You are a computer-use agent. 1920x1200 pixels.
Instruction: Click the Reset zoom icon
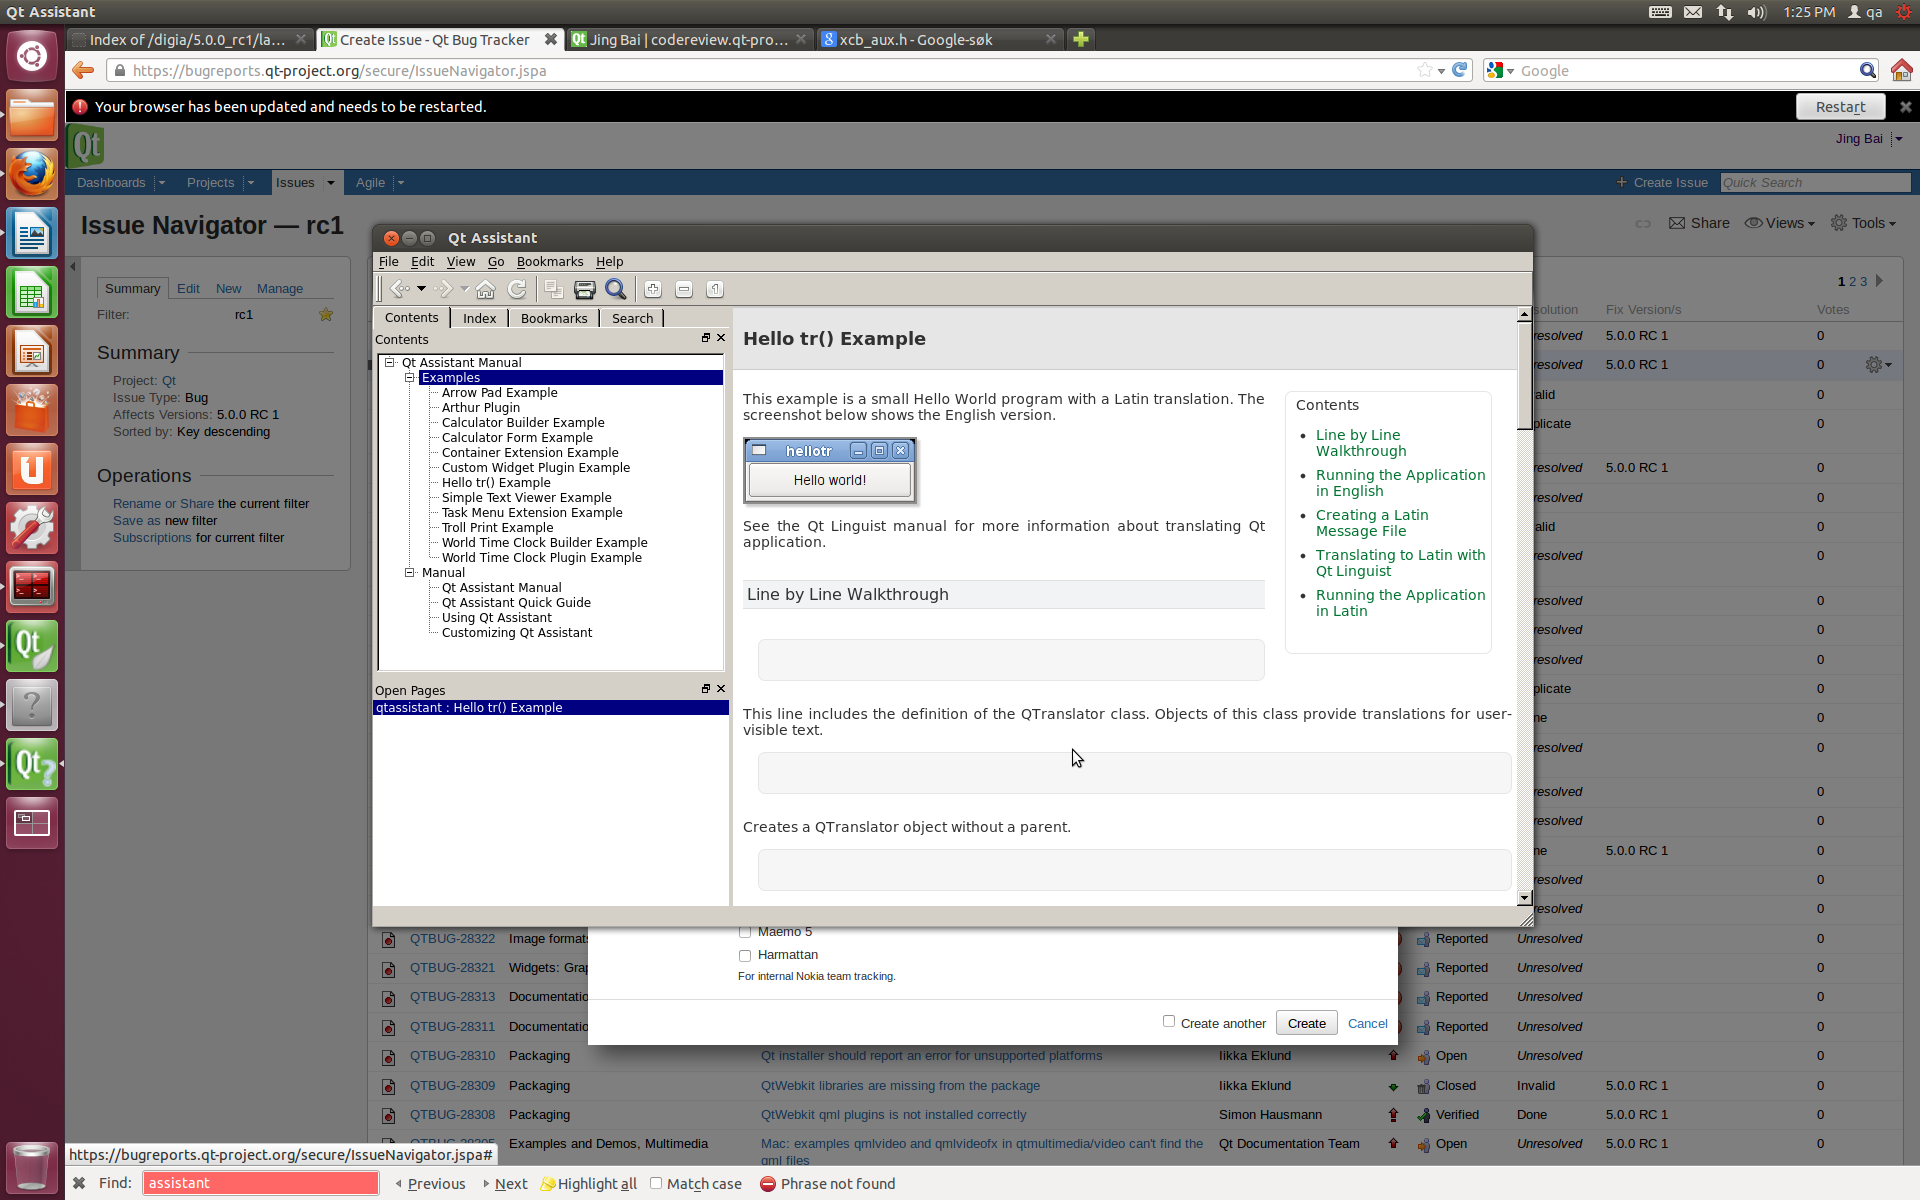pos(715,289)
